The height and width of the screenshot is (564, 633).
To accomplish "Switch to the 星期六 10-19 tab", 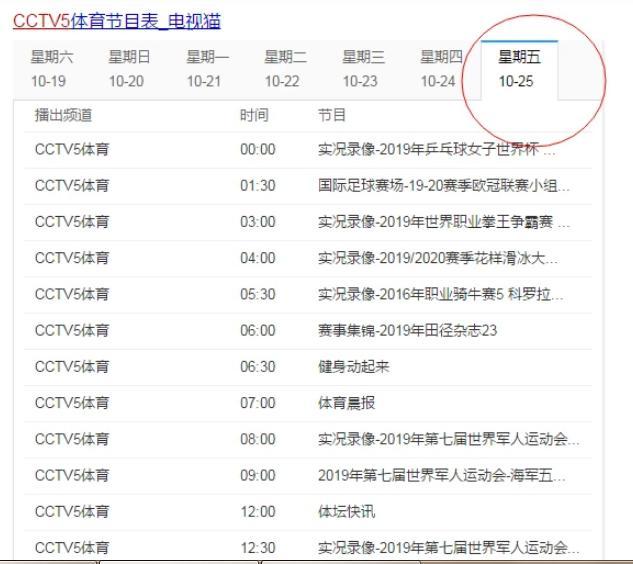I will (52, 69).
